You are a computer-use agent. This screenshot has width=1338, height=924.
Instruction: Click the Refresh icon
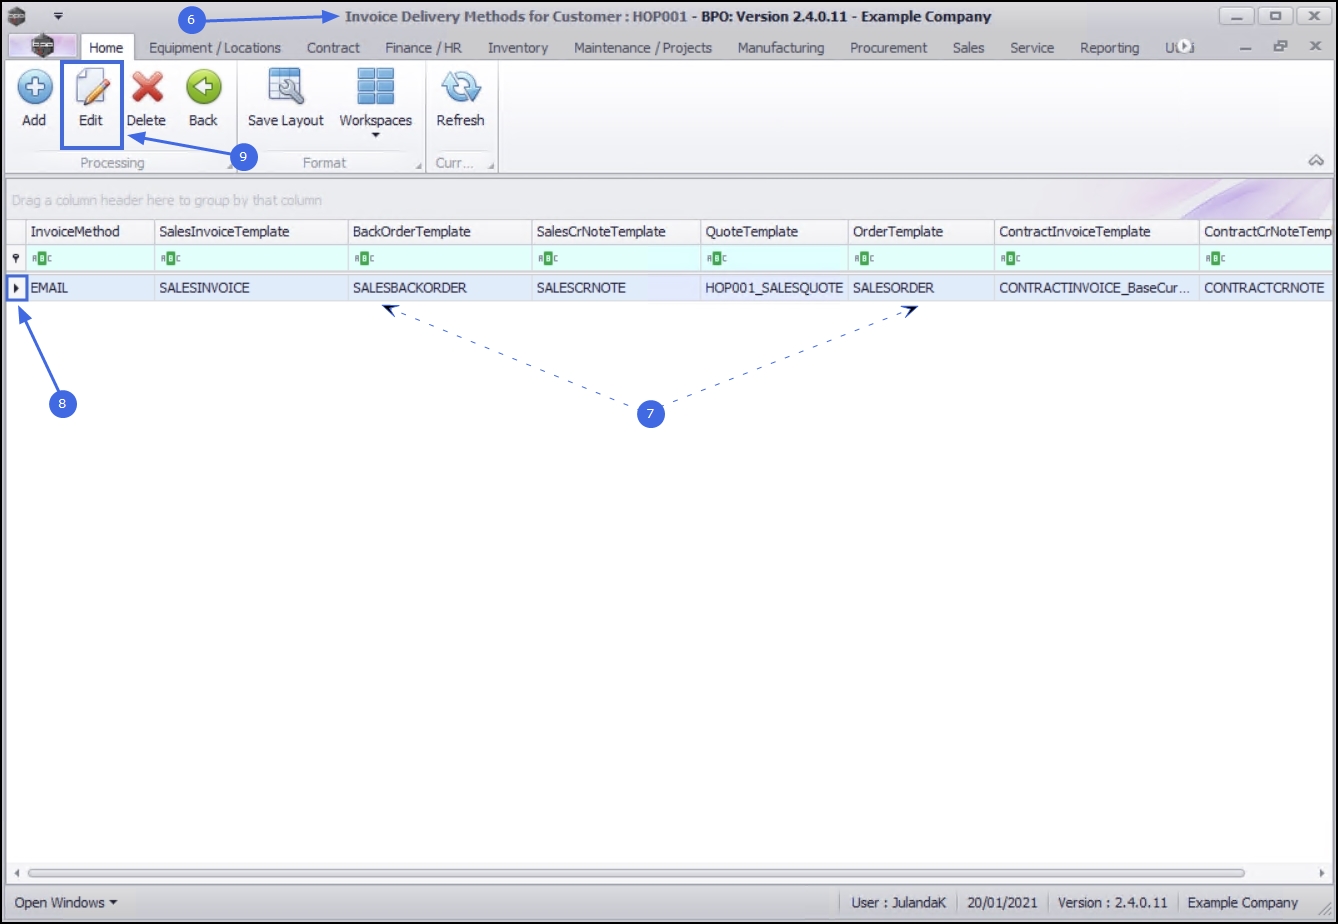[x=460, y=88]
